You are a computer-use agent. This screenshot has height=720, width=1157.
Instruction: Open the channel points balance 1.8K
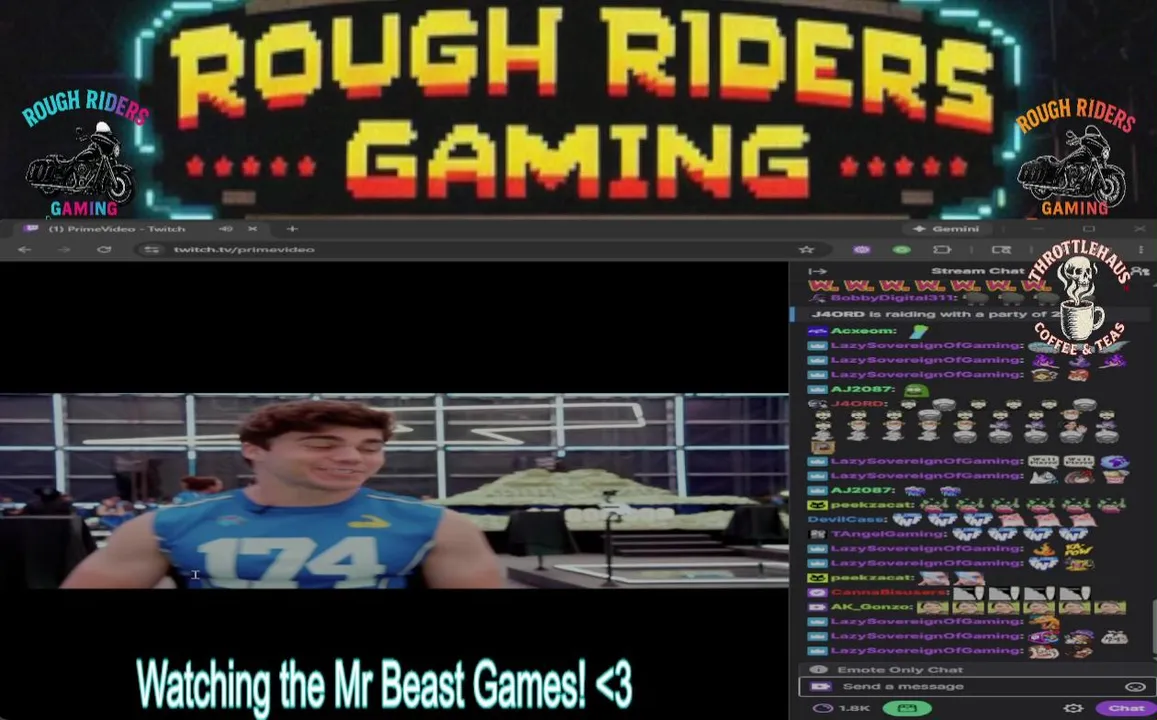(843, 708)
